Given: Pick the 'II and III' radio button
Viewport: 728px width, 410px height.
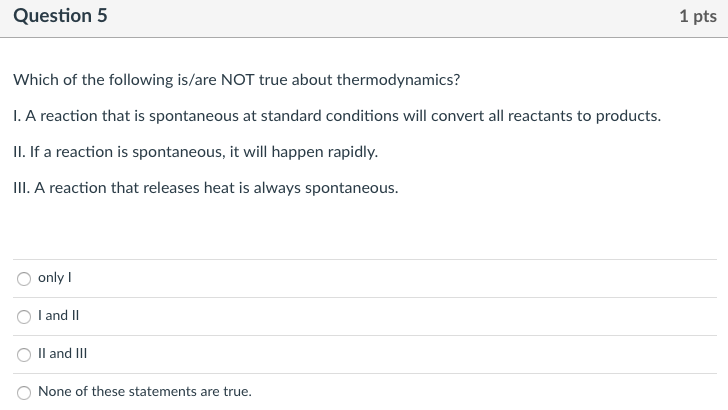Looking at the screenshot, I should click(x=24, y=355).
